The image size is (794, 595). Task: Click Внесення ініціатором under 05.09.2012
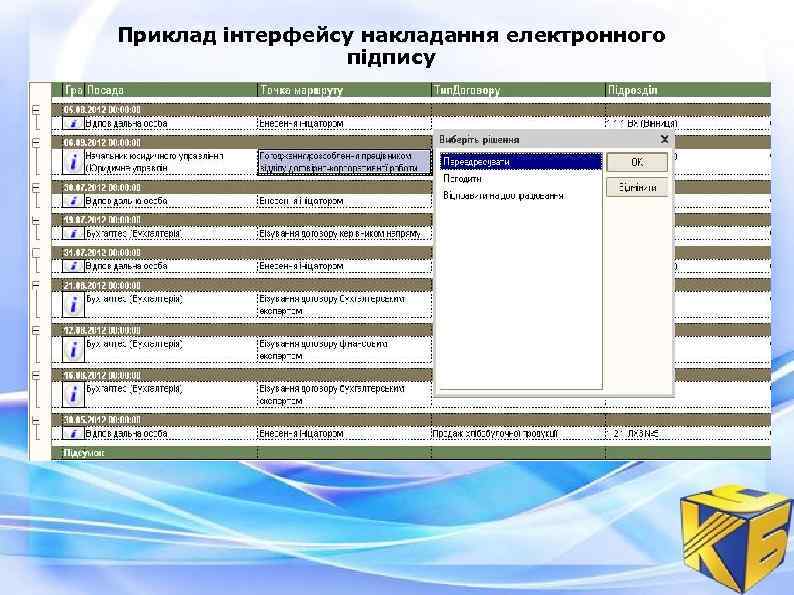[344, 123]
